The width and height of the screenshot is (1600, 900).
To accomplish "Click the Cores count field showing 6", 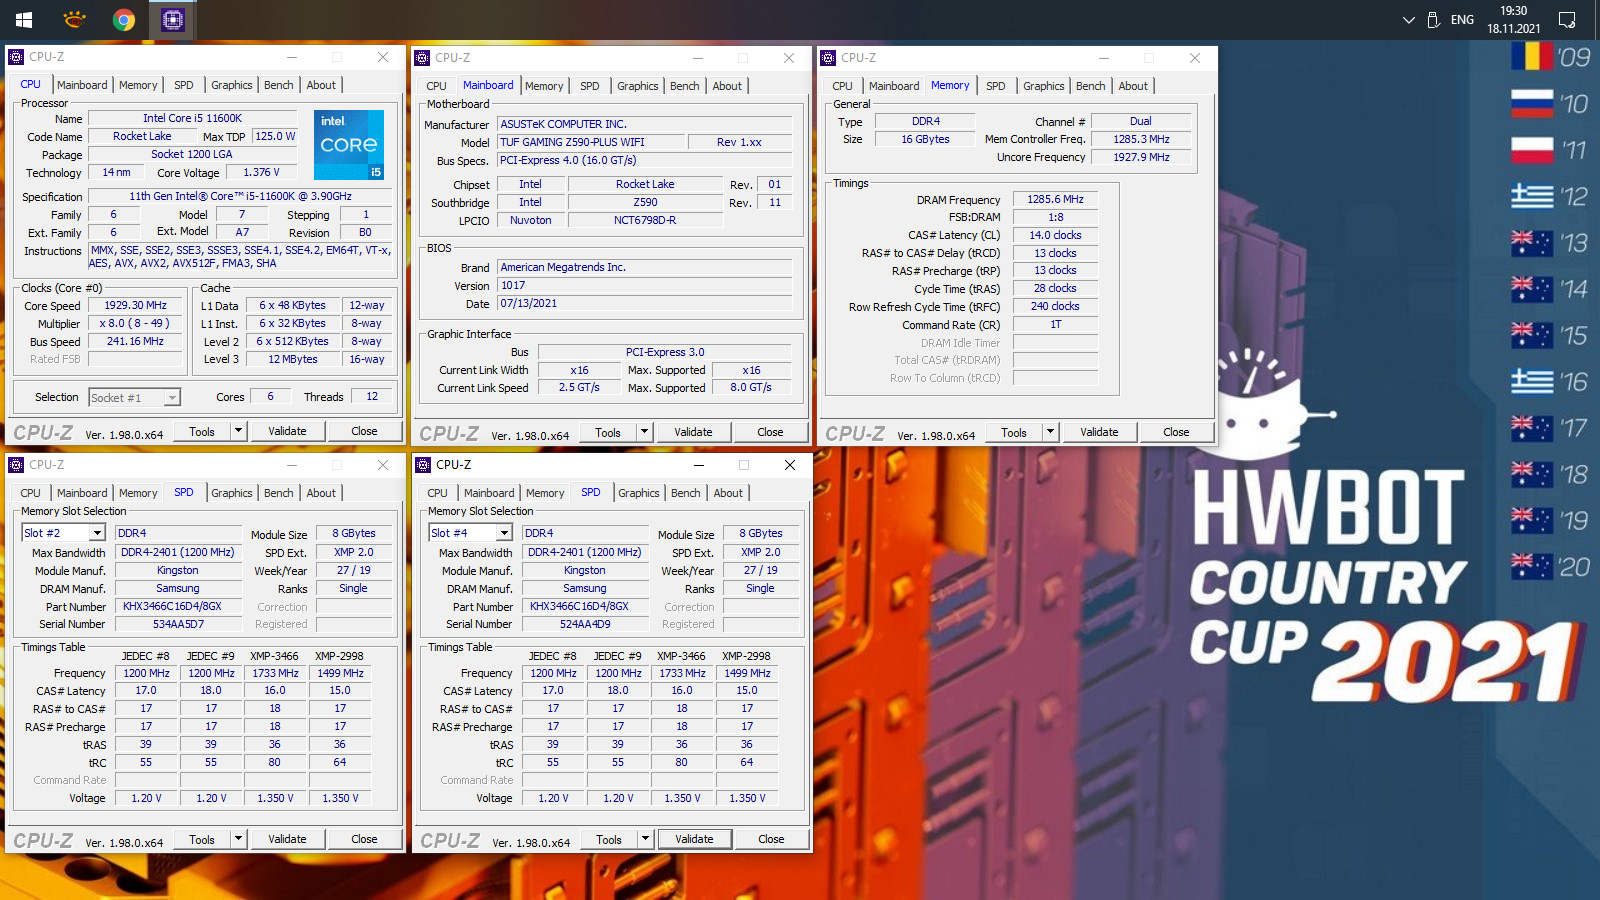I will tap(270, 396).
